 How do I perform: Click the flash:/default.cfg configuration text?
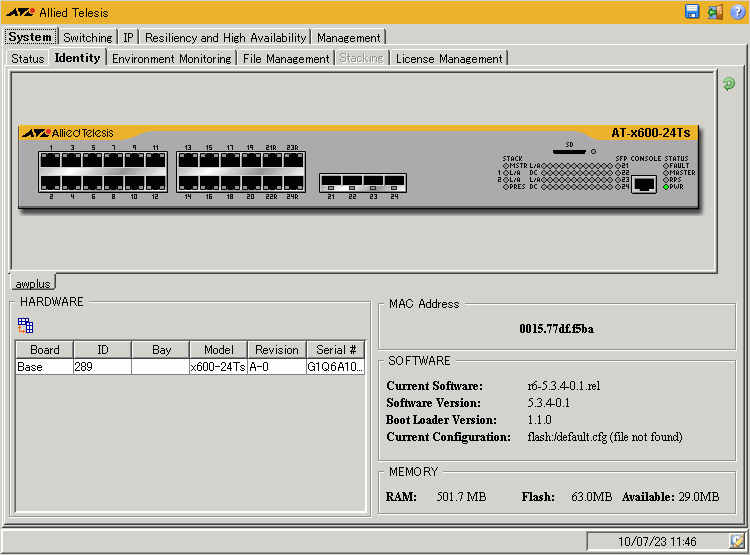605,437
